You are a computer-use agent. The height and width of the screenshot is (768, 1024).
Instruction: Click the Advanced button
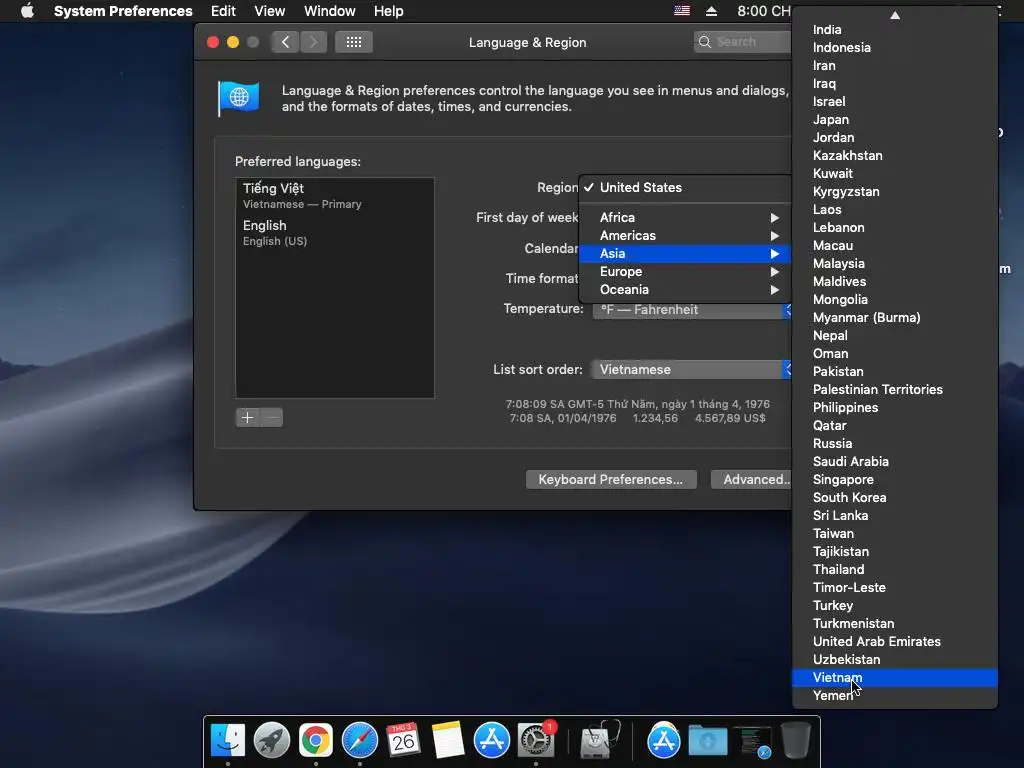(x=752, y=479)
